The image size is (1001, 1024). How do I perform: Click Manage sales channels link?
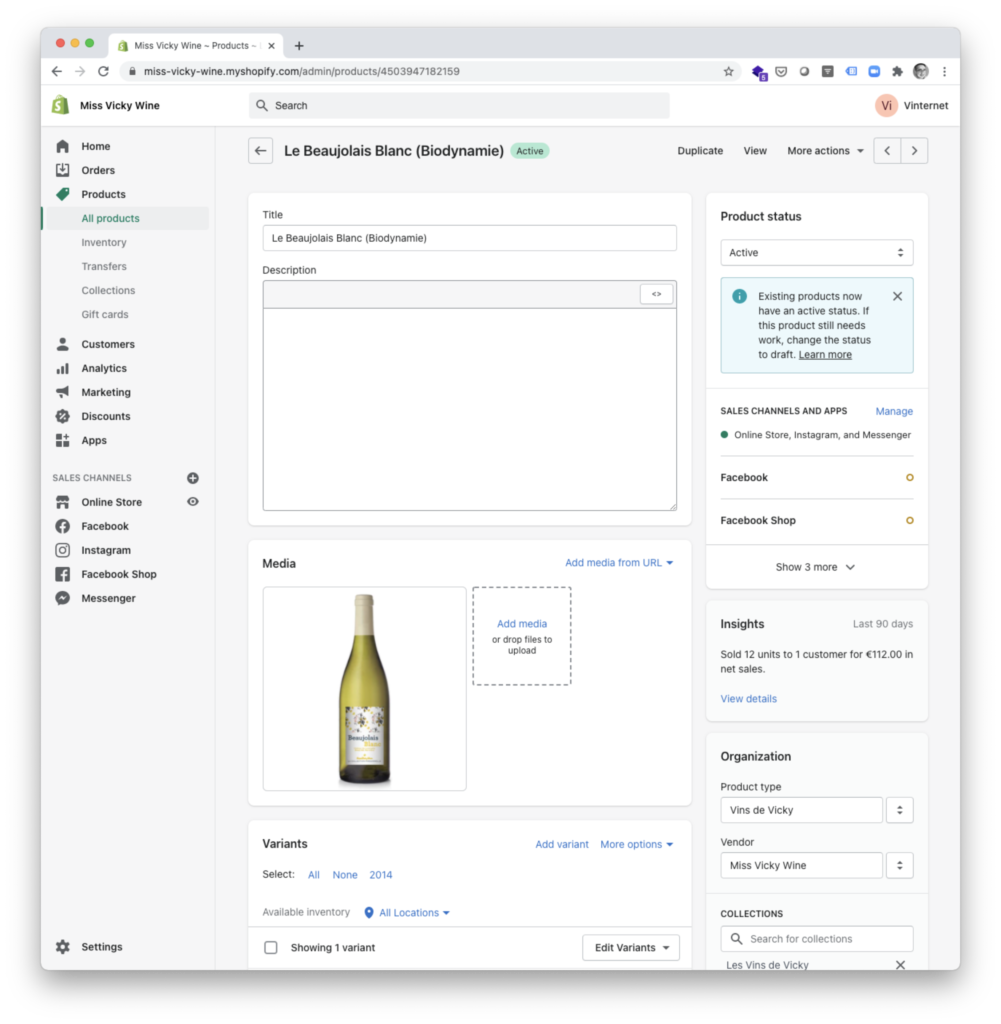(x=894, y=411)
